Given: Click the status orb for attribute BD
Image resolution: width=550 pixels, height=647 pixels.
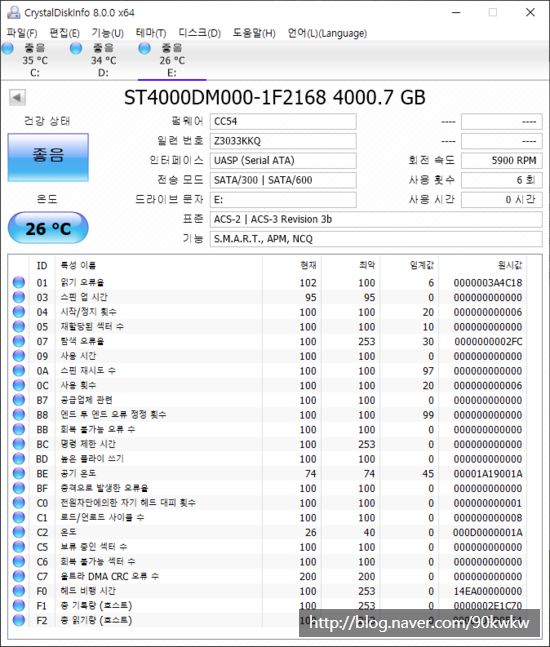Looking at the screenshot, I should (x=19, y=459).
